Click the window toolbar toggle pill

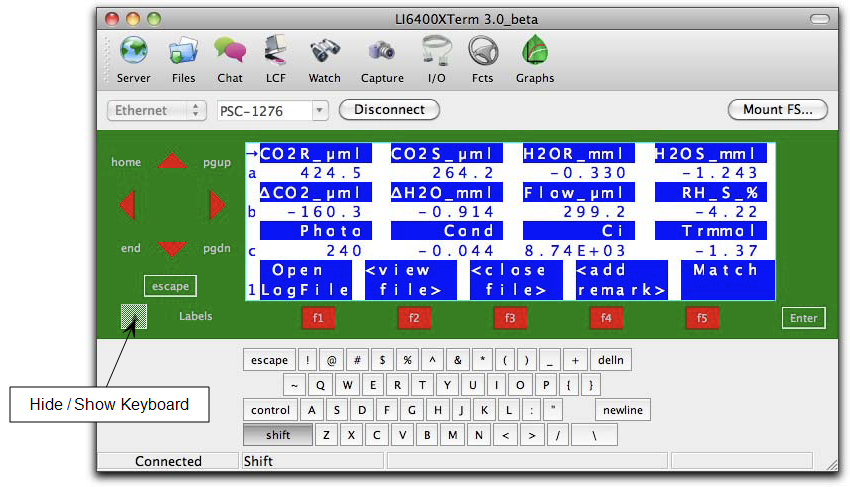(x=820, y=19)
